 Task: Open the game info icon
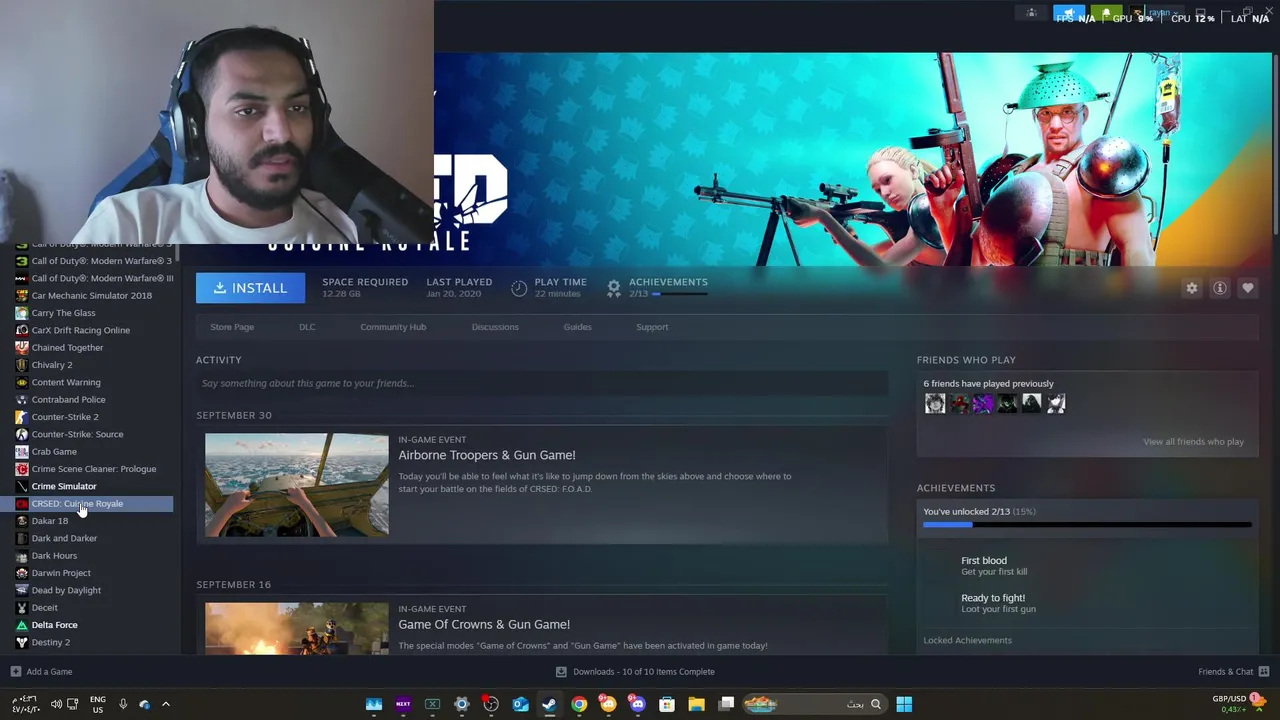point(1220,288)
